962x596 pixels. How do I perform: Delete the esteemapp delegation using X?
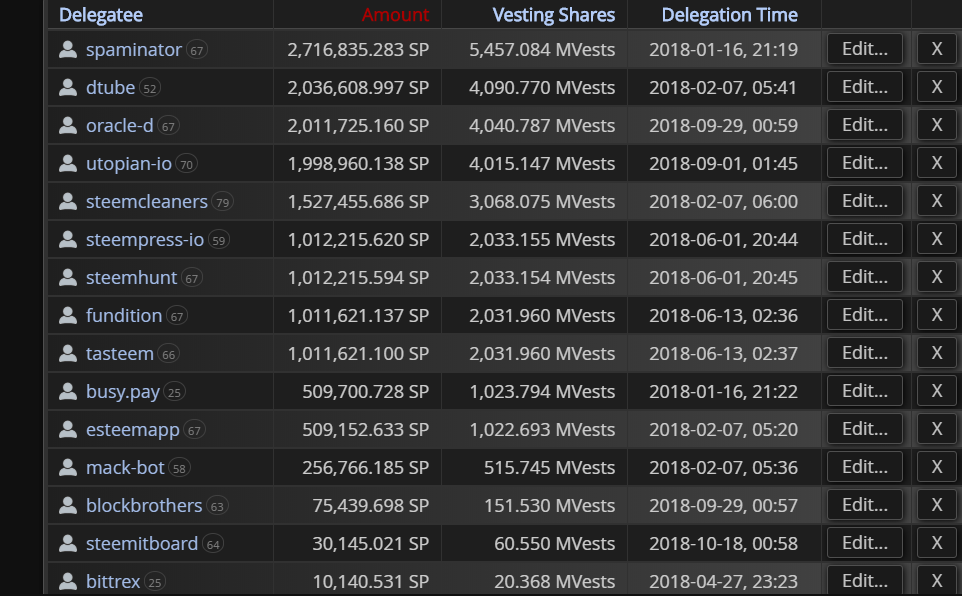[936, 429]
